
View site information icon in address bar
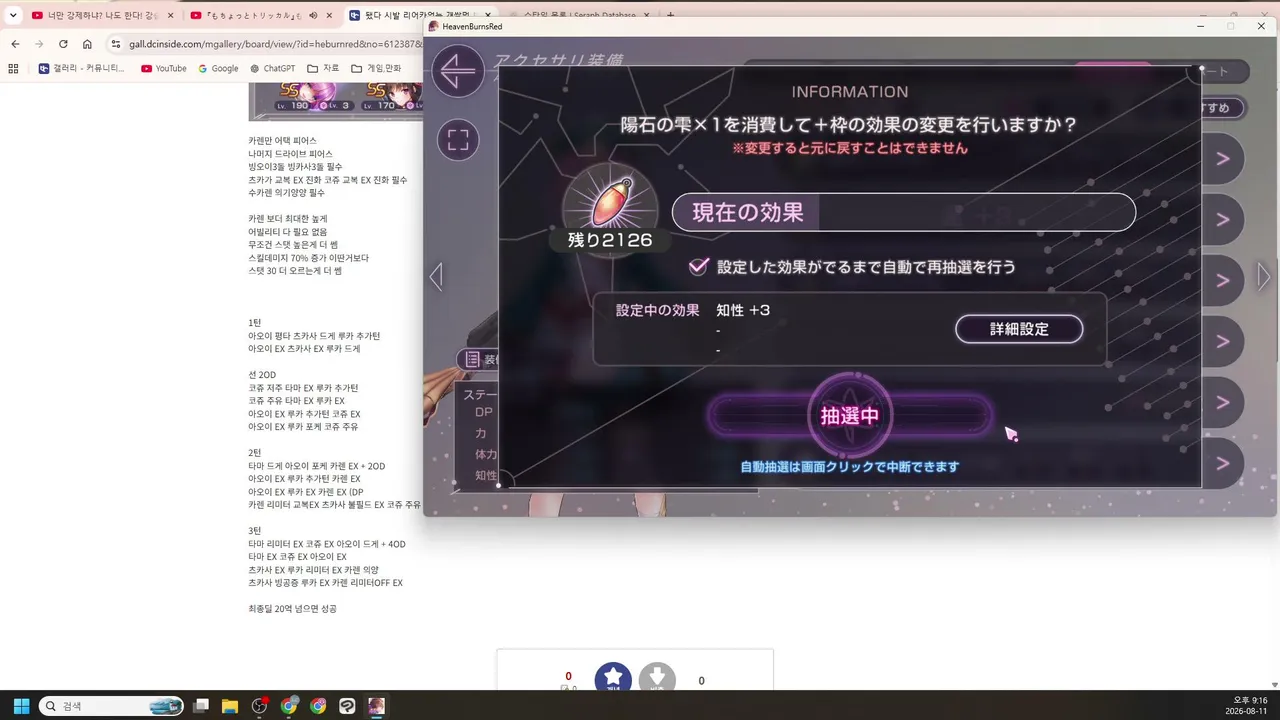[x=116, y=44]
